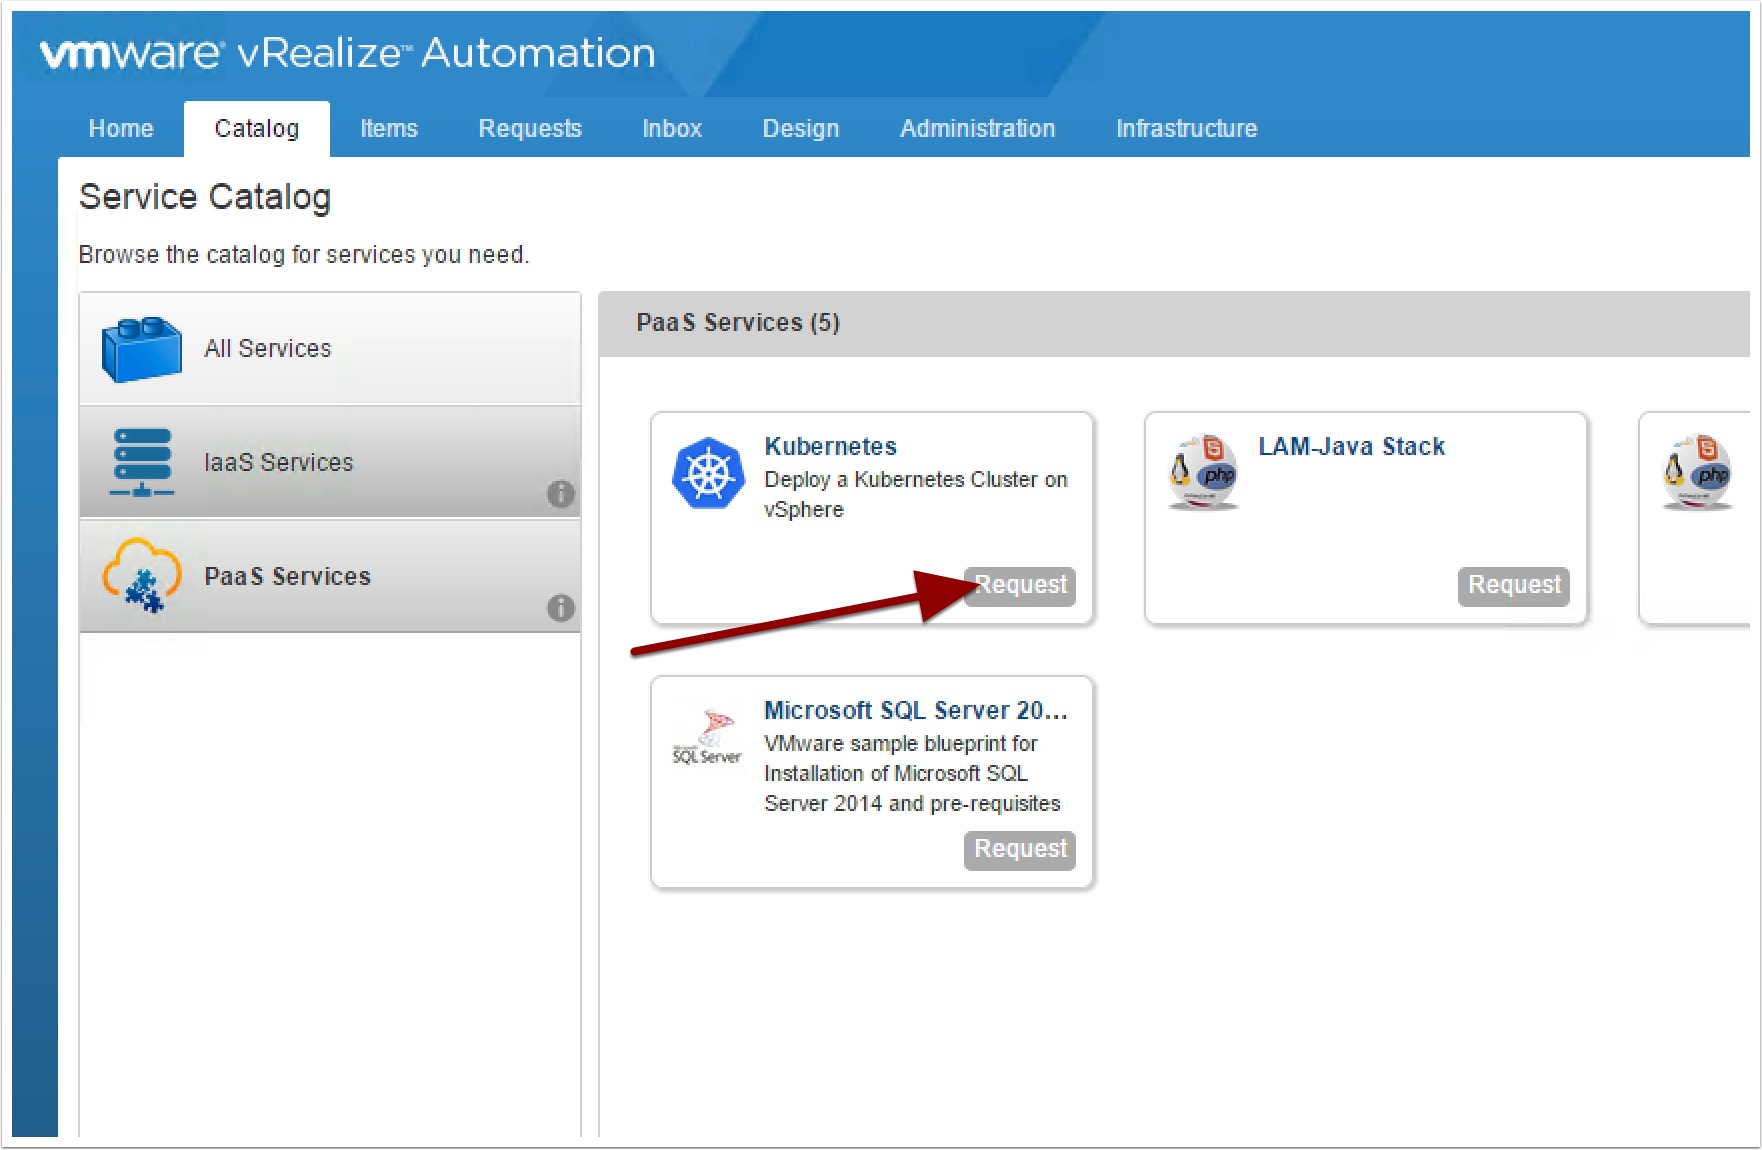Request the Kubernetes catalog item
Image resolution: width=1762 pixels, height=1150 pixels.
click(1020, 586)
